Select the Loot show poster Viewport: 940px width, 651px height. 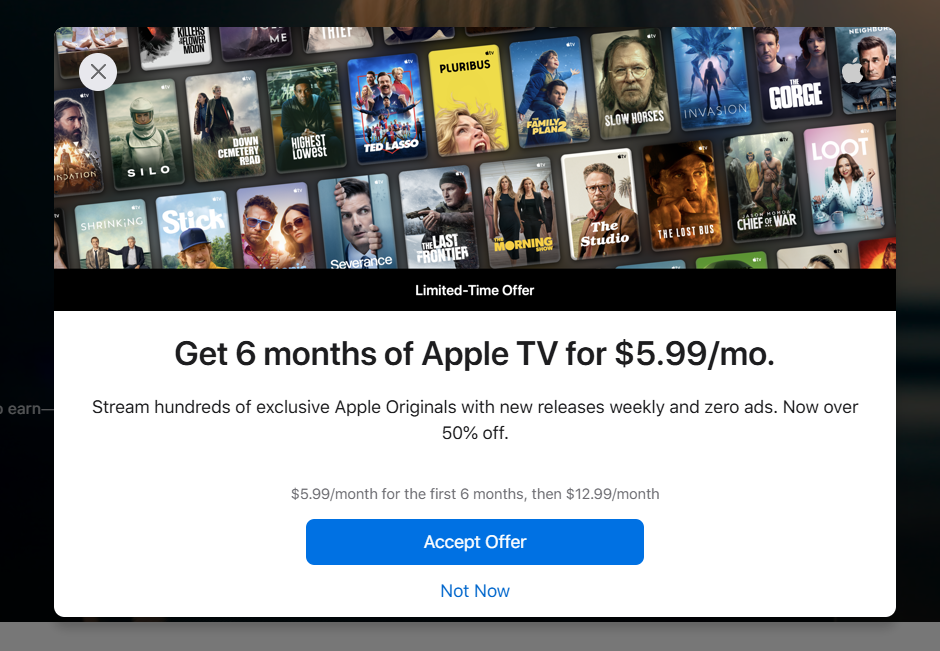843,178
